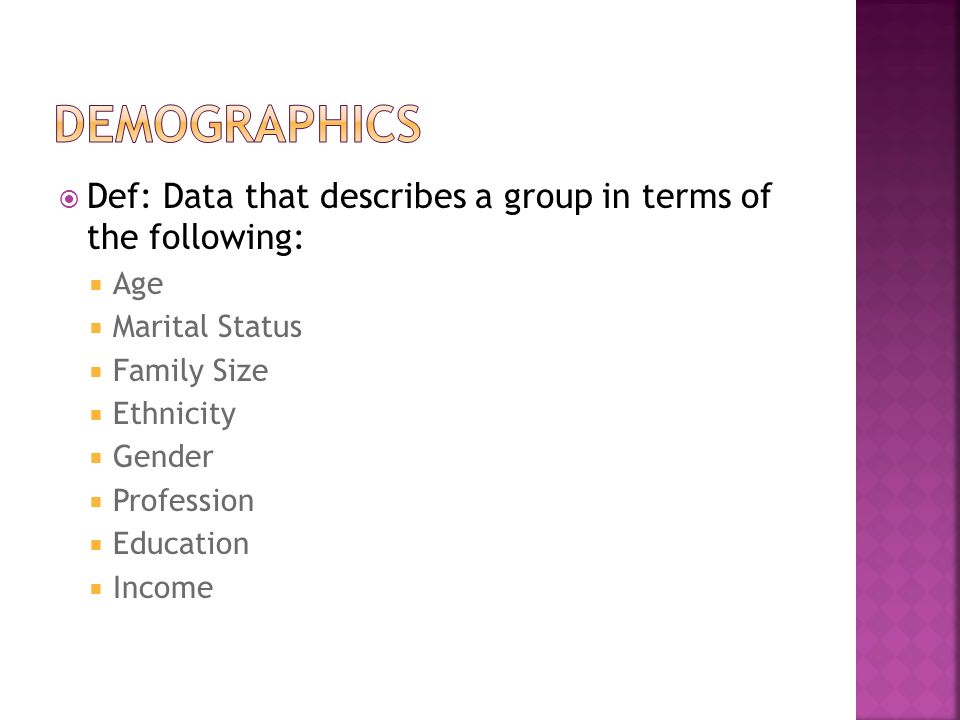The width and height of the screenshot is (960, 720).
Task: Click the orange bullet beside Education
Action: click(96, 544)
